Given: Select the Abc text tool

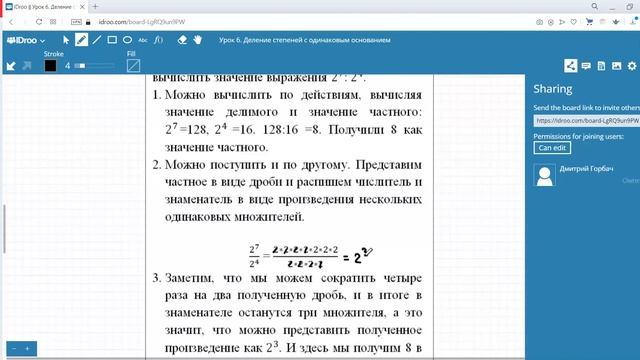Looking at the screenshot, I should point(143,40).
